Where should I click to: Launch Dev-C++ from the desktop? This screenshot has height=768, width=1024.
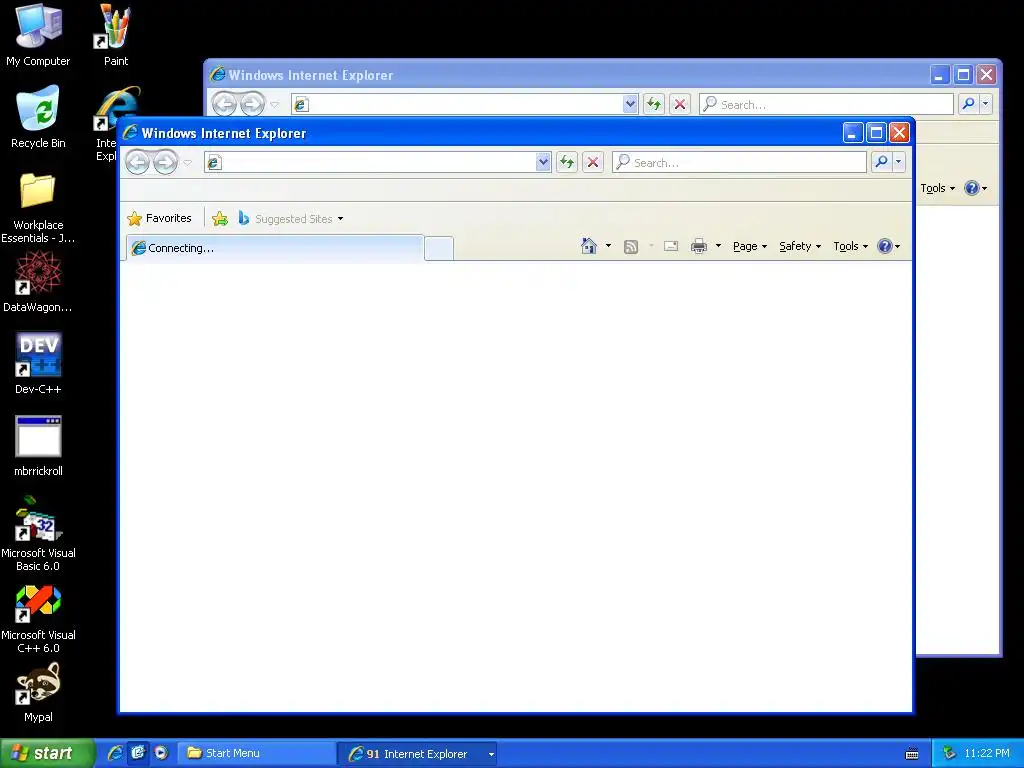coord(38,363)
